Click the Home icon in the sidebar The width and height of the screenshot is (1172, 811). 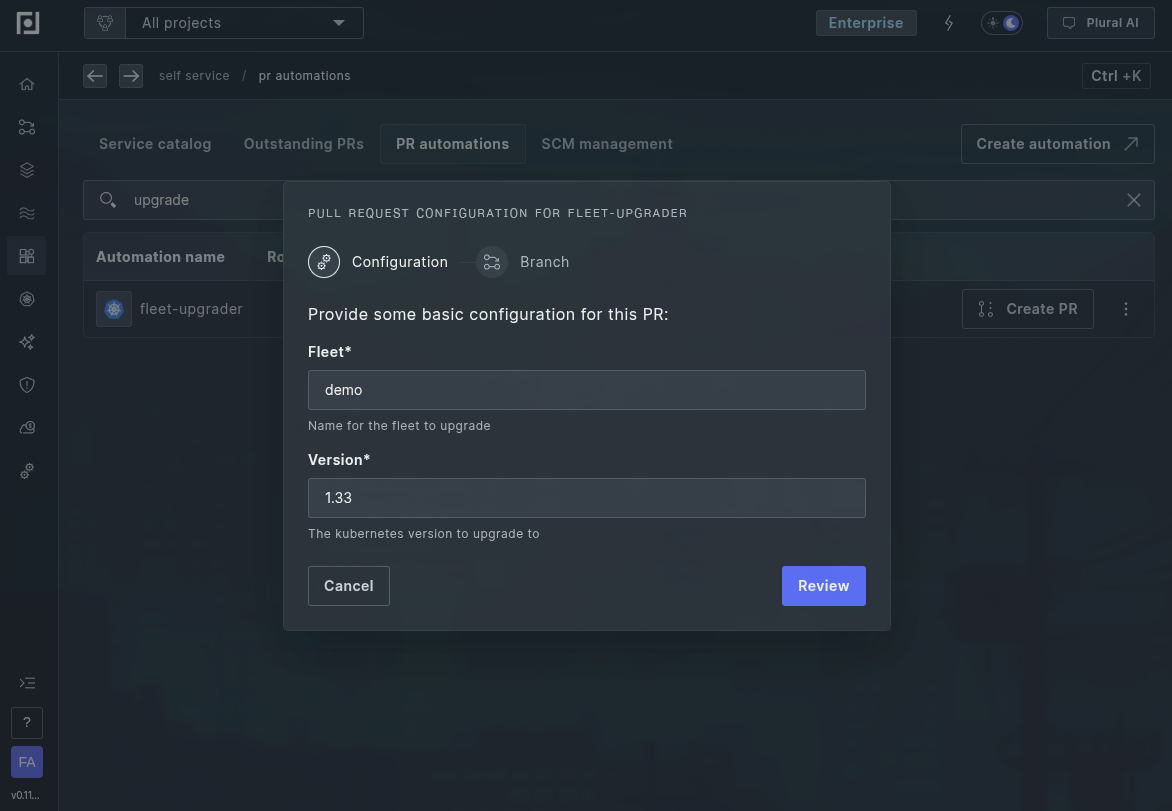(x=27, y=85)
